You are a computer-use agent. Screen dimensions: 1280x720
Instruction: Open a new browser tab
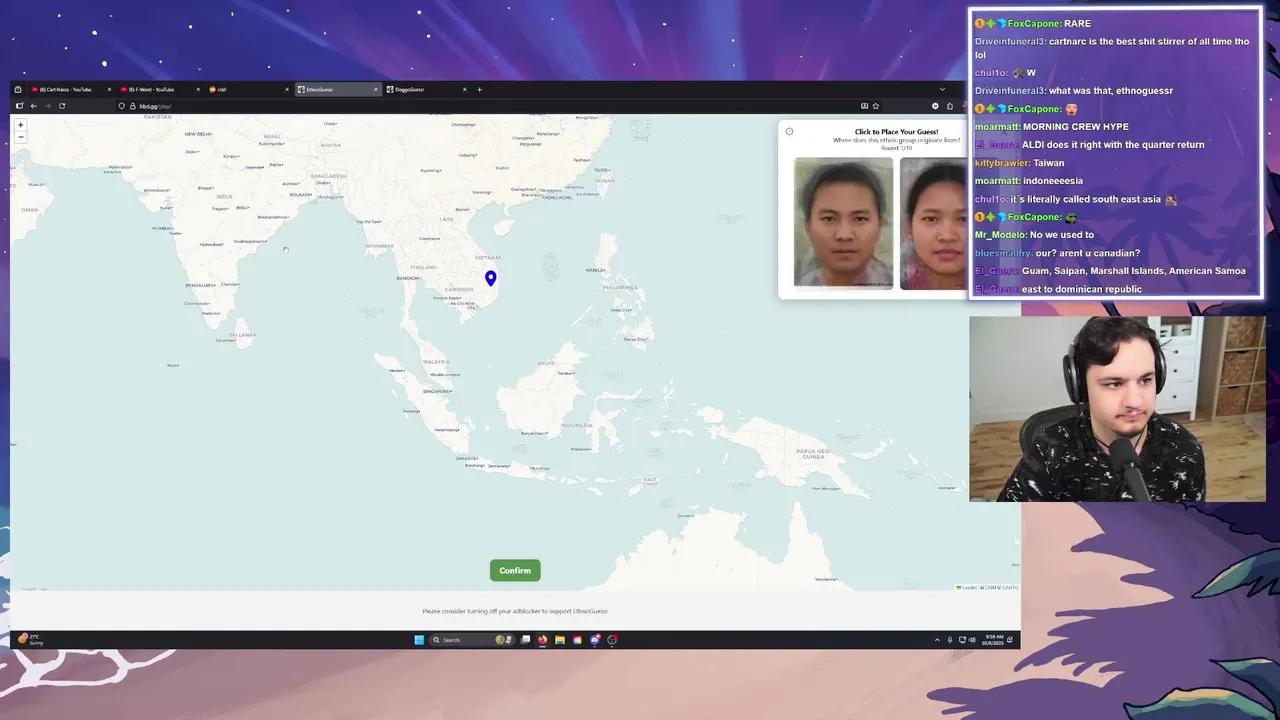coord(479,89)
